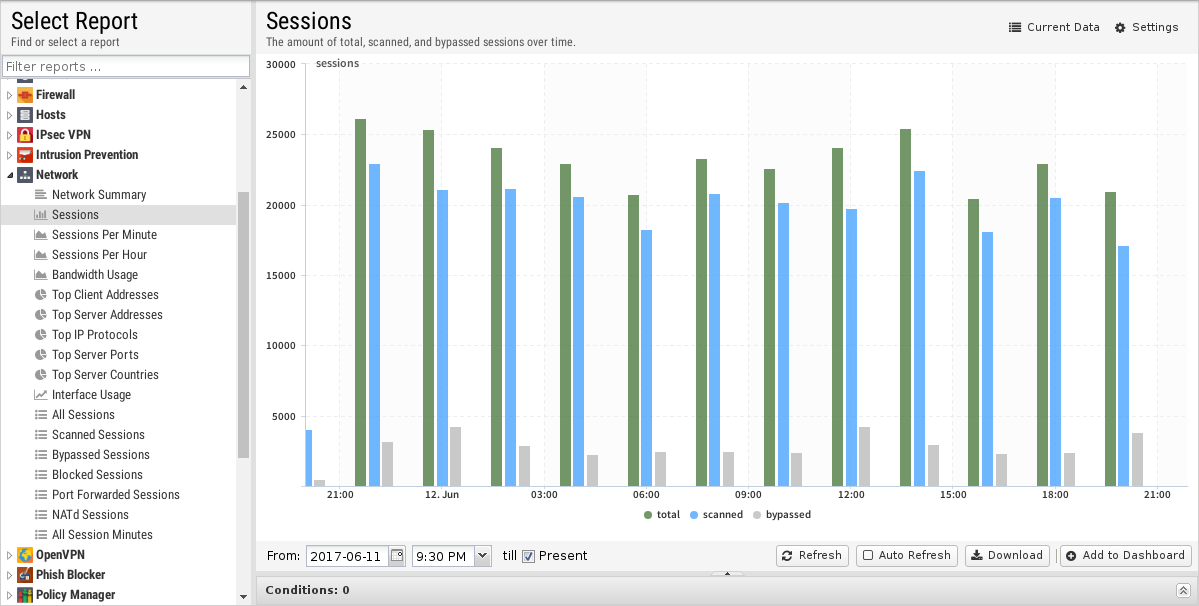Screen dimensions: 1199x606
Task: Open All Session Minutes report
Action: [102, 534]
